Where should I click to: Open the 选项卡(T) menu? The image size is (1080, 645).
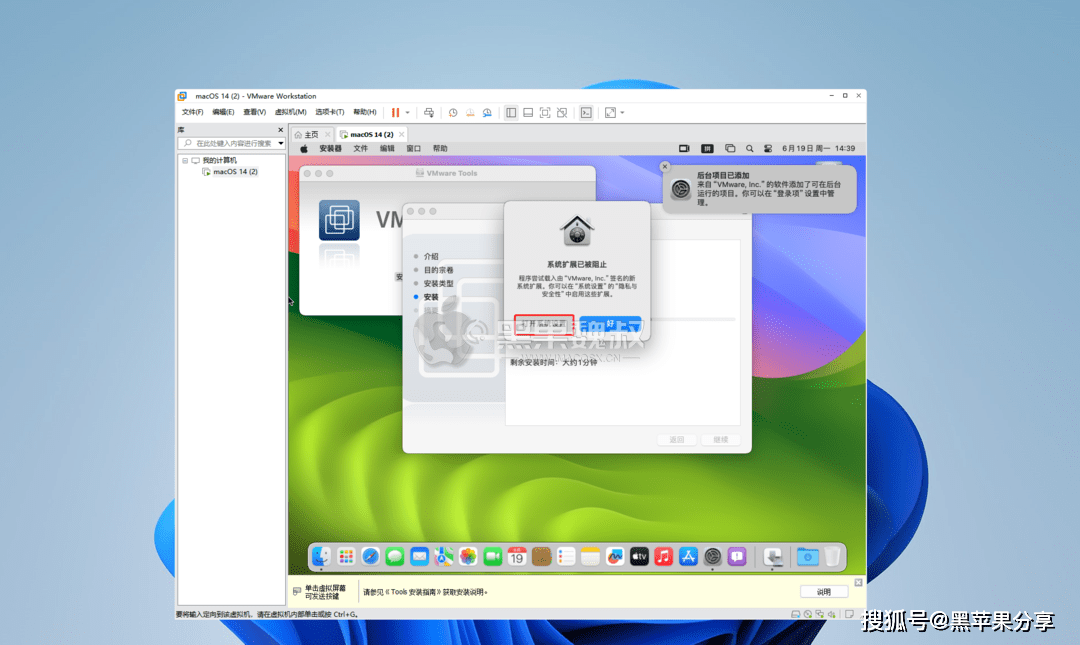329,112
